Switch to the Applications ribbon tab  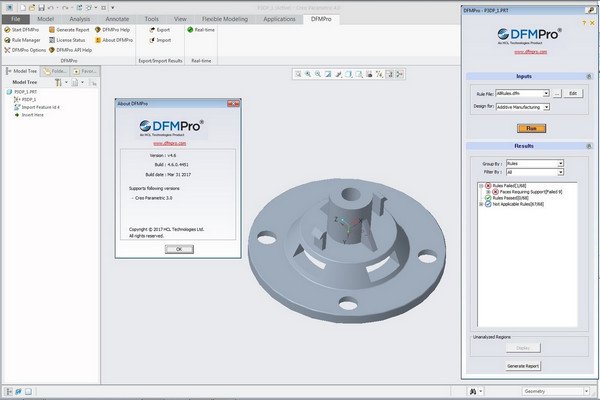tap(279, 19)
